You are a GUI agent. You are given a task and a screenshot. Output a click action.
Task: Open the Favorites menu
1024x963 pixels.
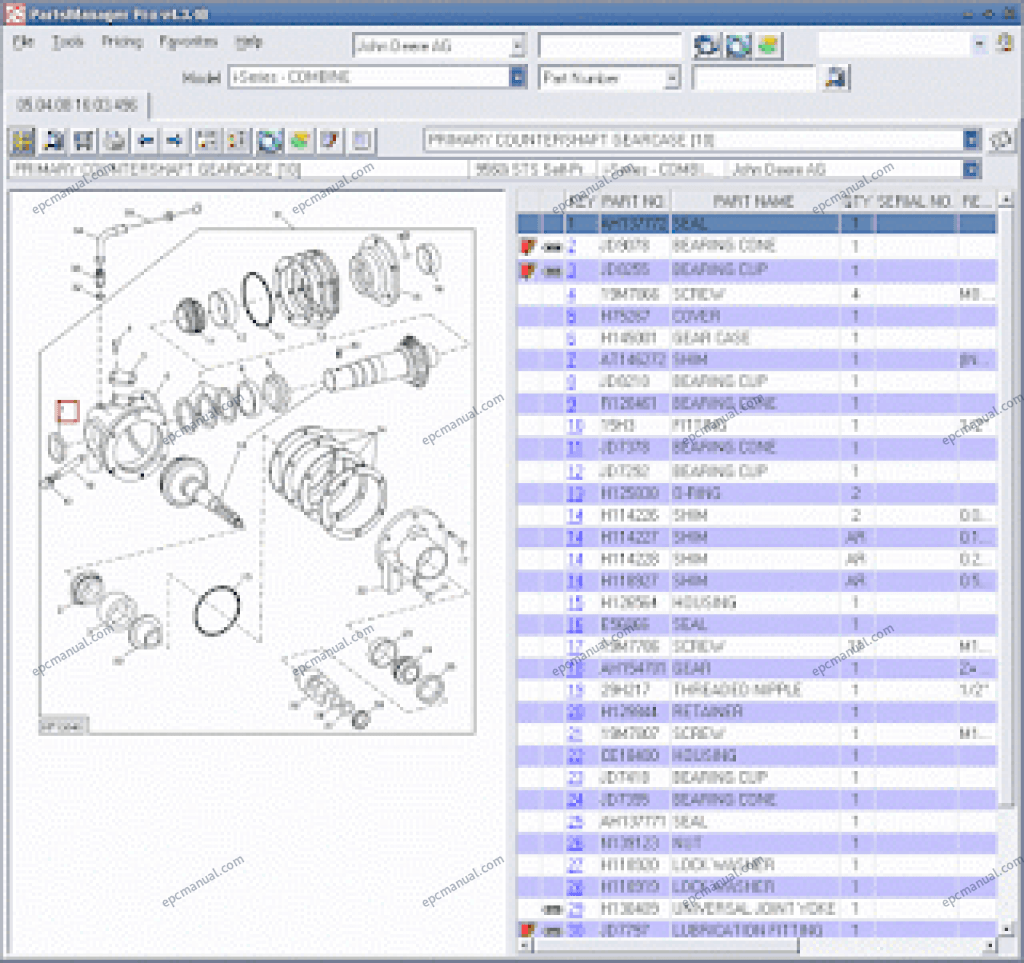189,42
